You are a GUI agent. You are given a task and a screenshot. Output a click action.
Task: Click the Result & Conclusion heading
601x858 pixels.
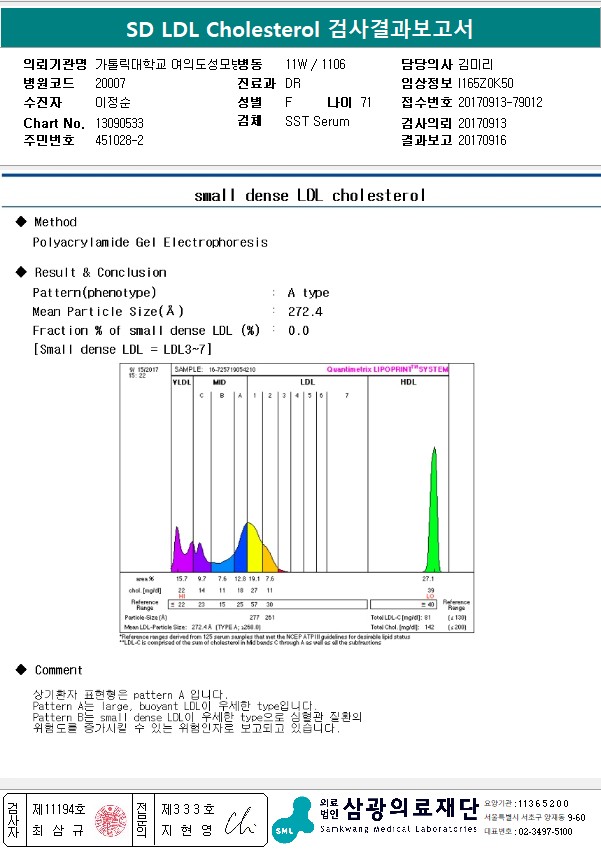[x=101, y=272]
